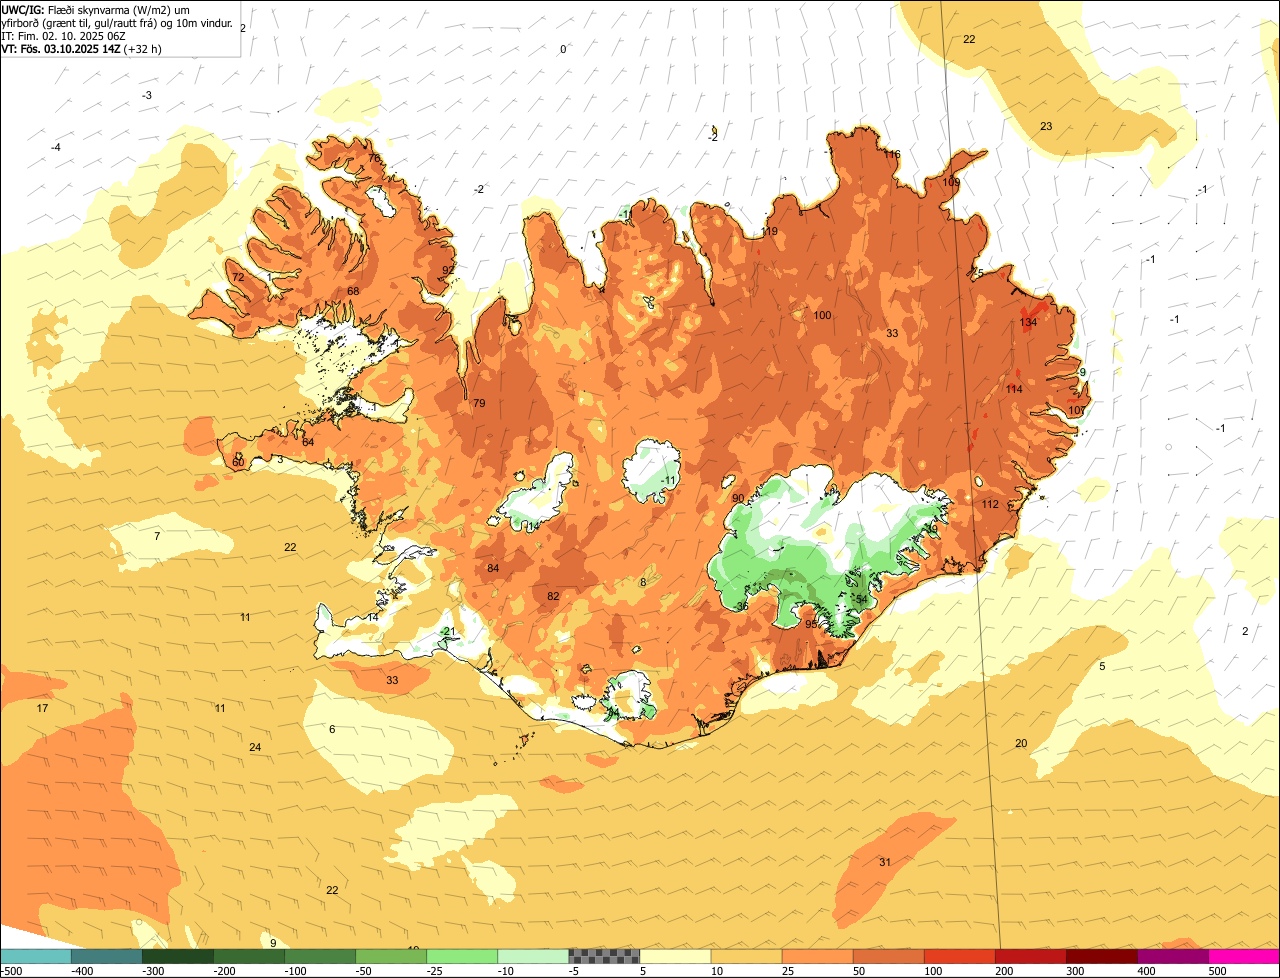The height and width of the screenshot is (978, 1280).
Task: Click legend swatch between -10 and -5
Action: [532, 956]
